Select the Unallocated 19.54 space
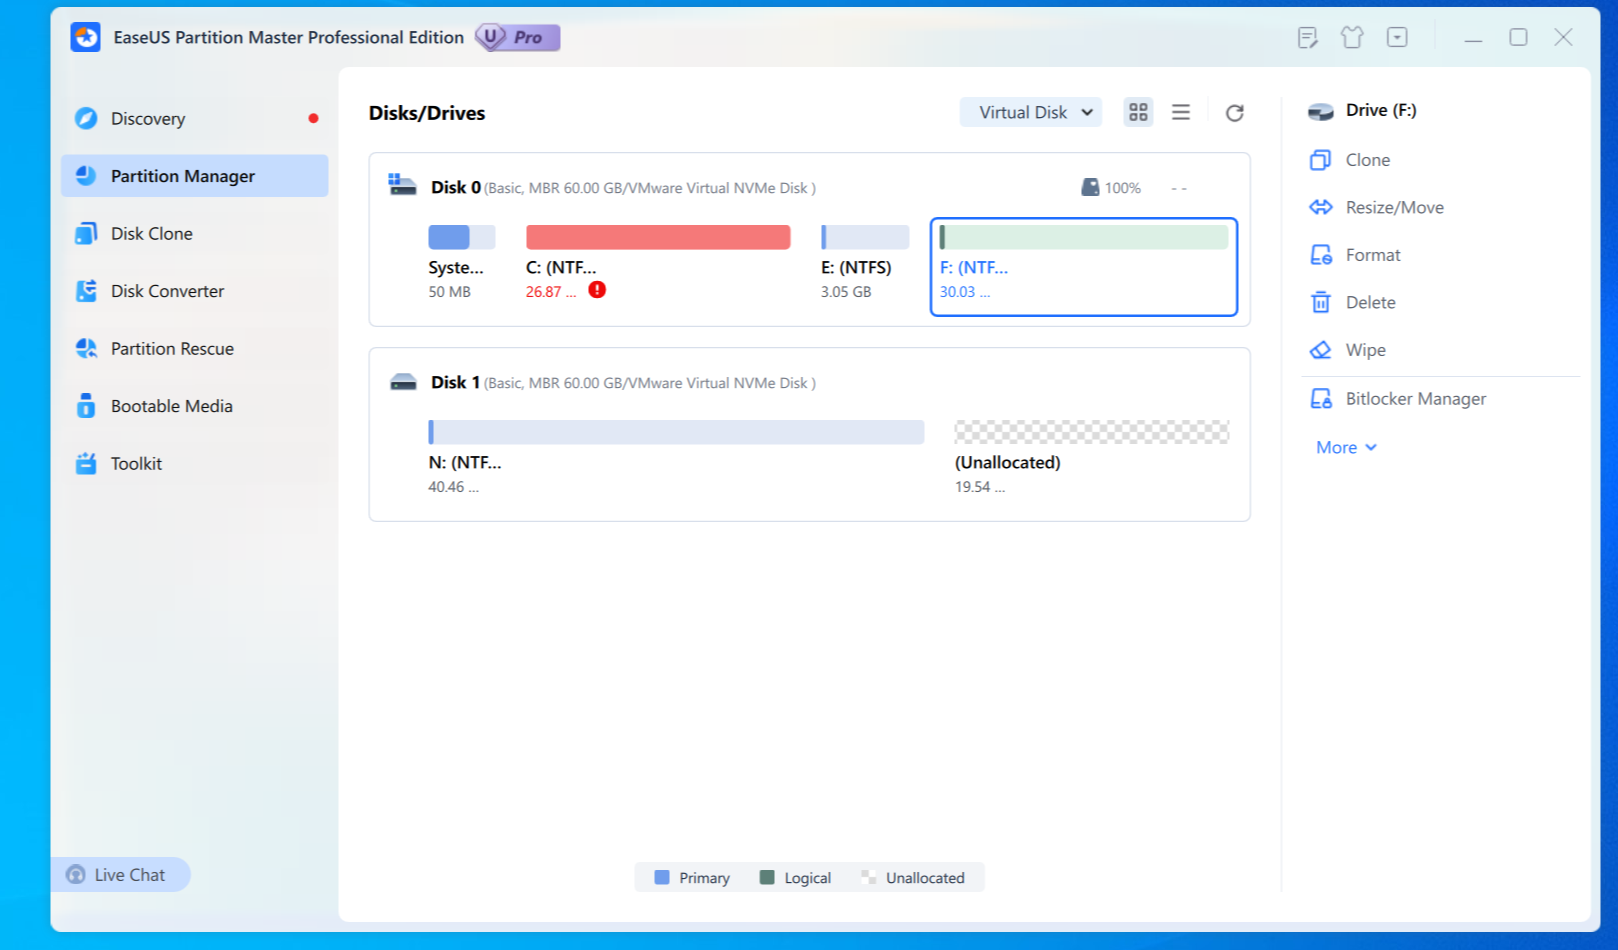Viewport: 1618px width, 950px height. point(1091,458)
